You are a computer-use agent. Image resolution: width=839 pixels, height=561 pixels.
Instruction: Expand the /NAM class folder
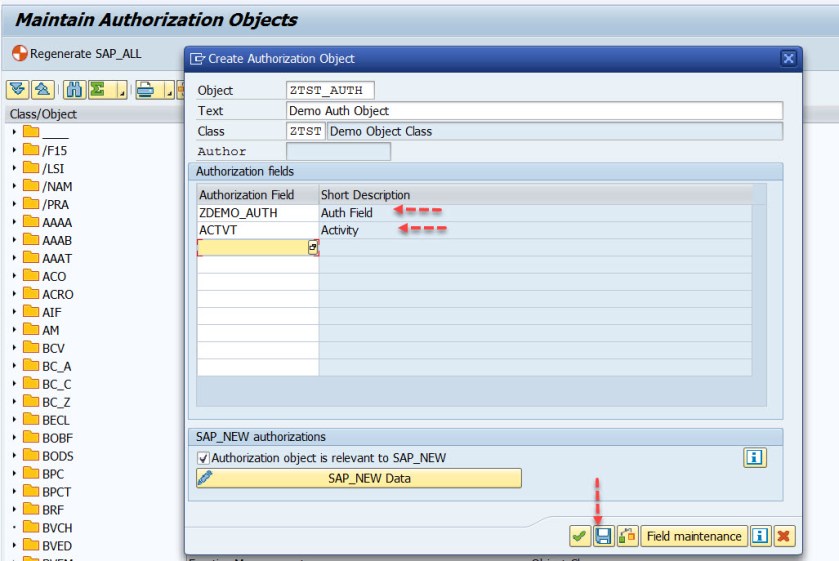point(14,186)
